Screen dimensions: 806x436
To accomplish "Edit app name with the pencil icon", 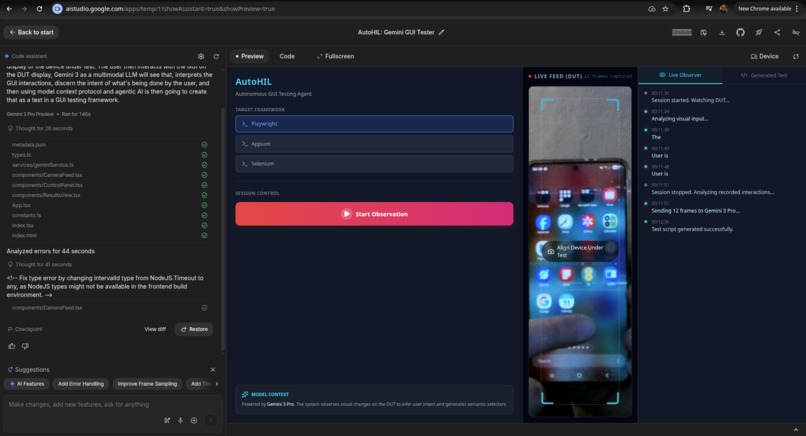I will (x=441, y=32).
